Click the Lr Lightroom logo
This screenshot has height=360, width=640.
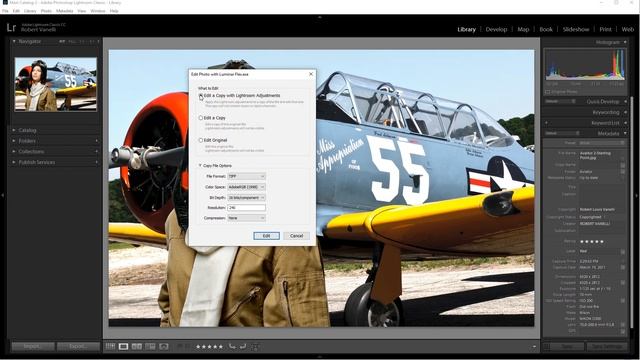point(11,28)
